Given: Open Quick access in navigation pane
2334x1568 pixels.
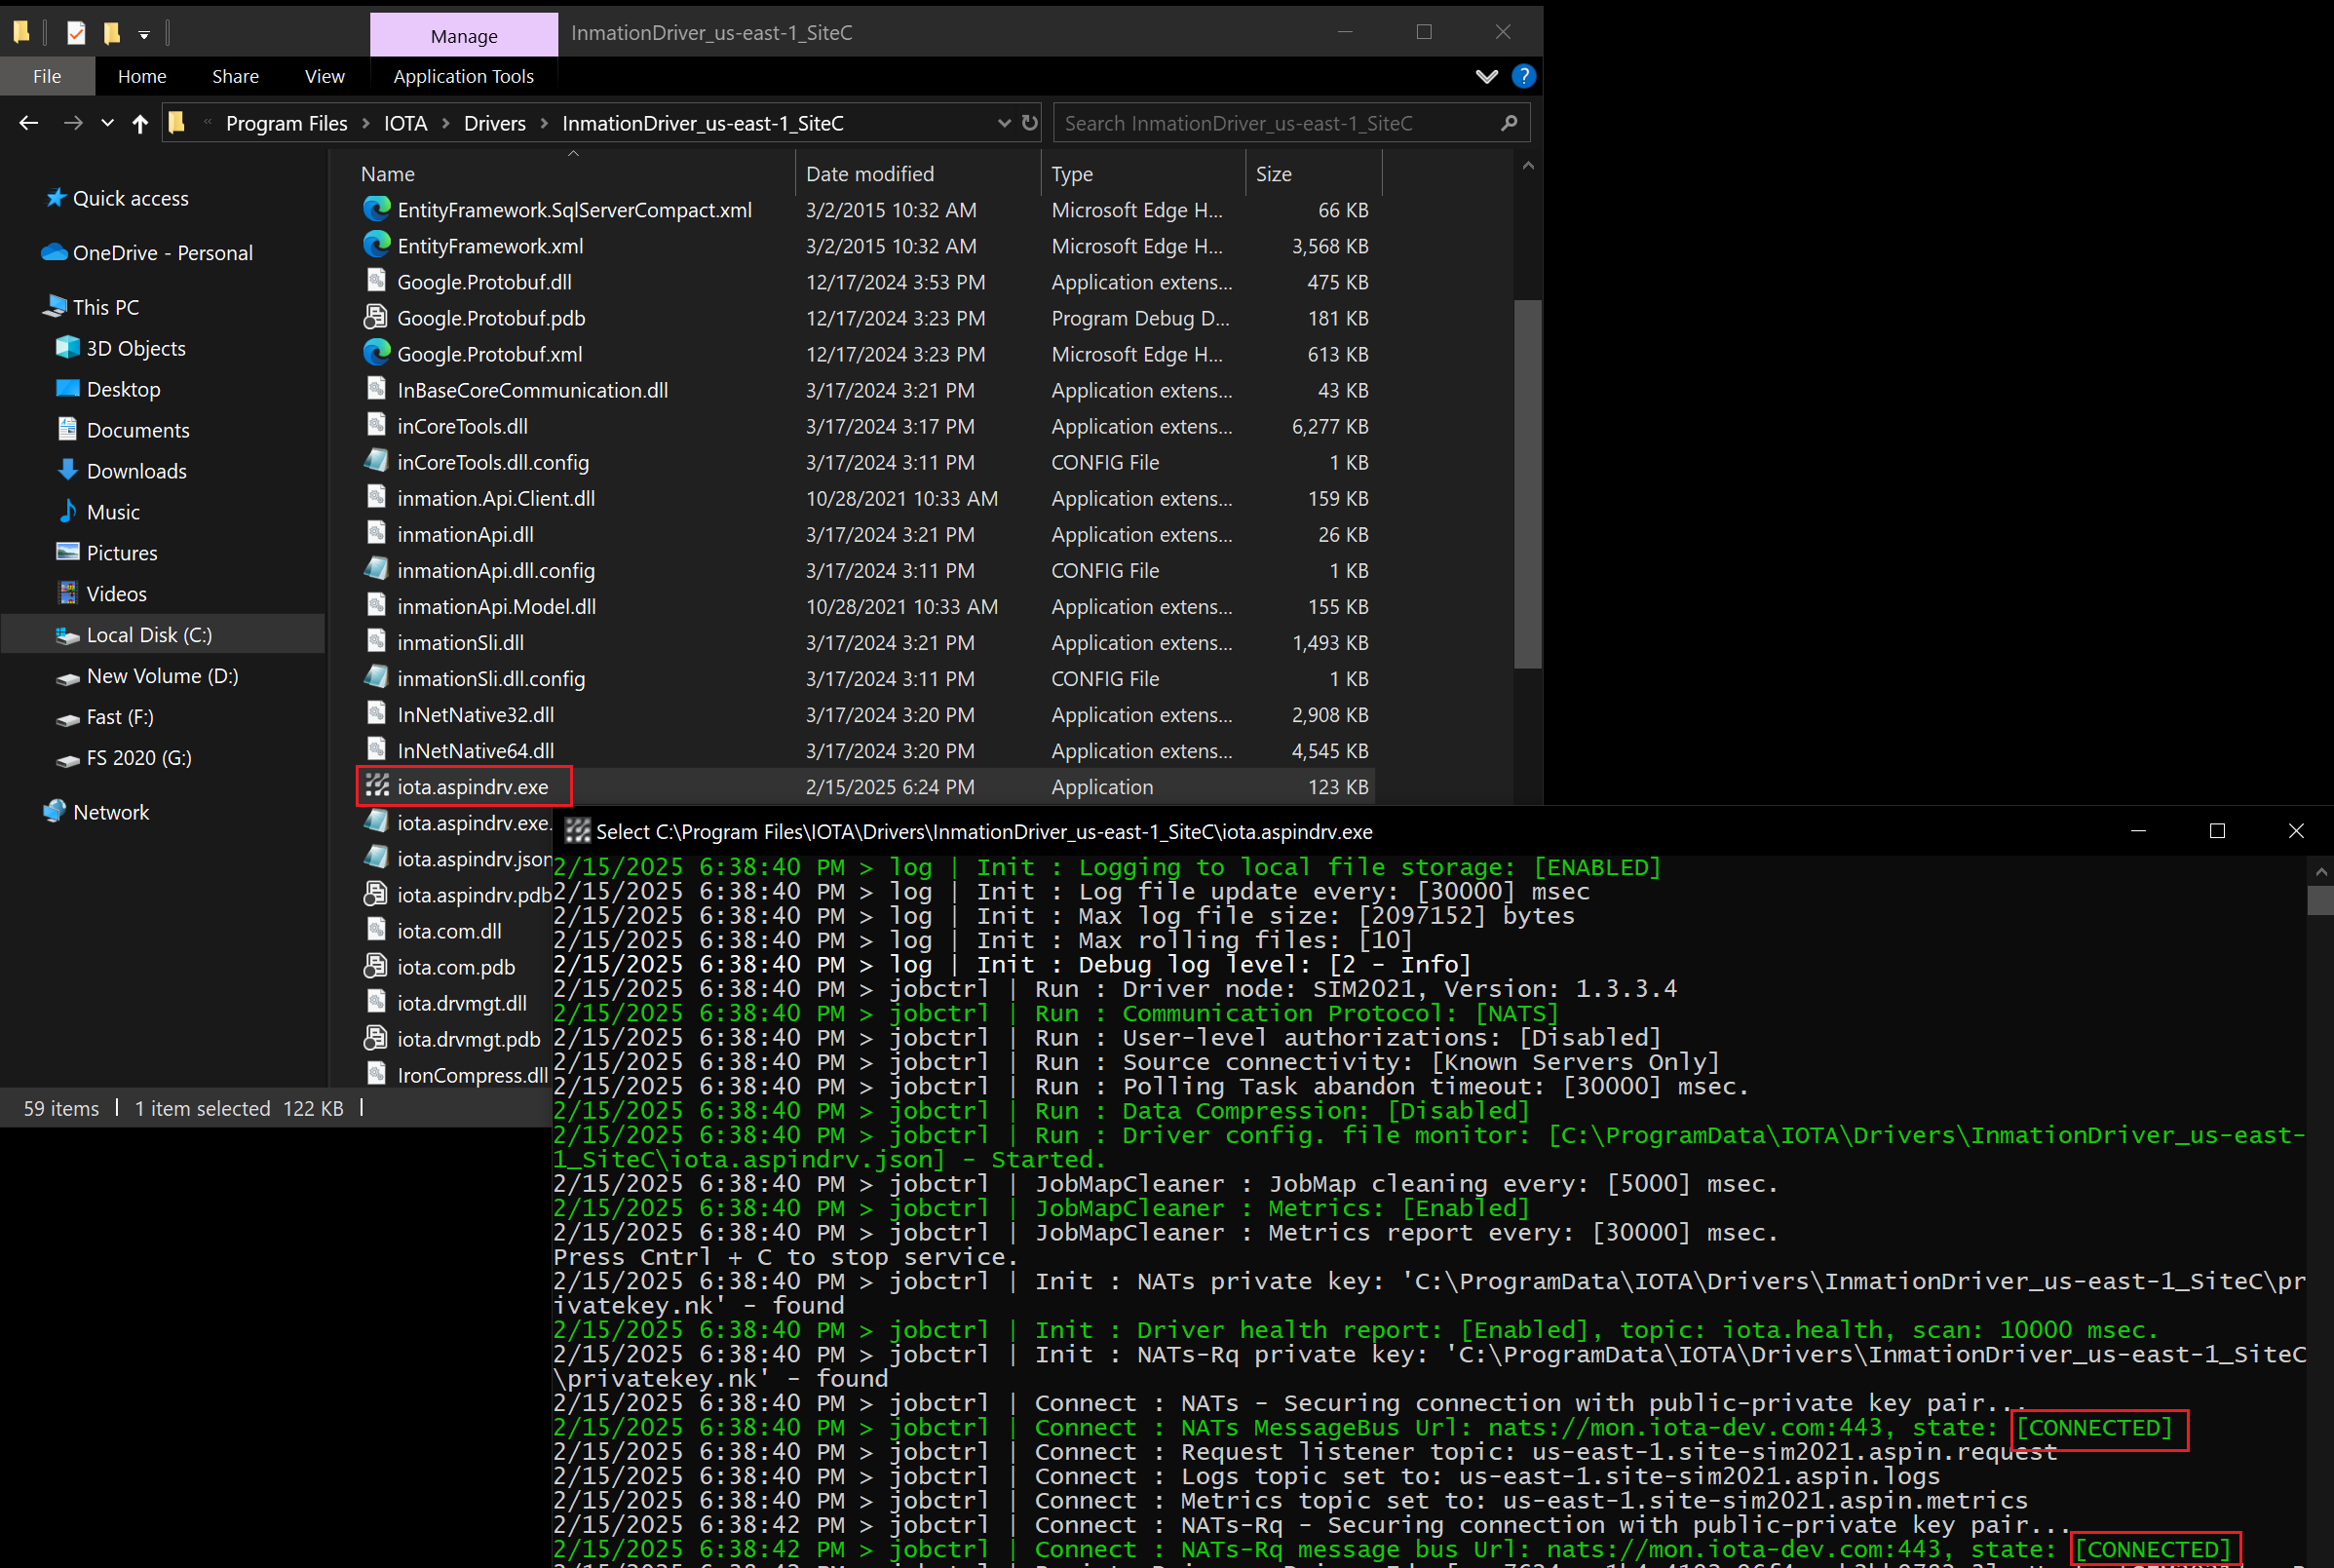Looking at the screenshot, I should (130, 198).
